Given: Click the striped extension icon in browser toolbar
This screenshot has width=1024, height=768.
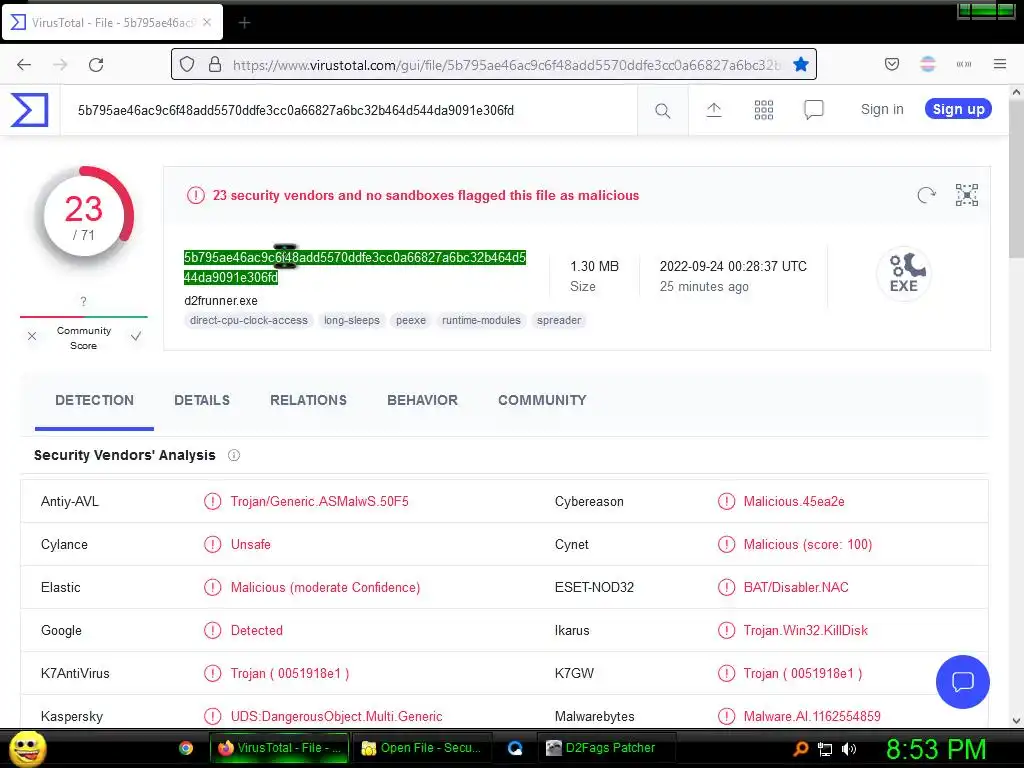Looking at the screenshot, I should [x=928, y=64].
